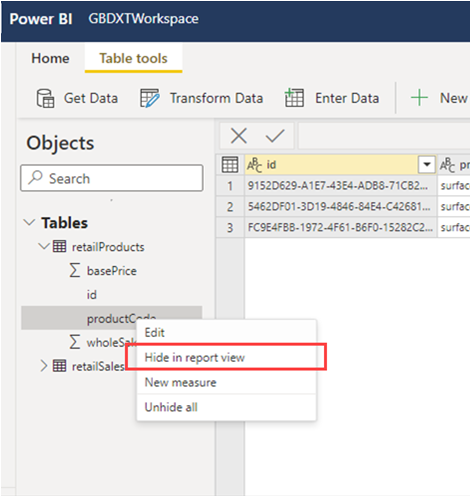Choose Hide in report view

(226, 357)
